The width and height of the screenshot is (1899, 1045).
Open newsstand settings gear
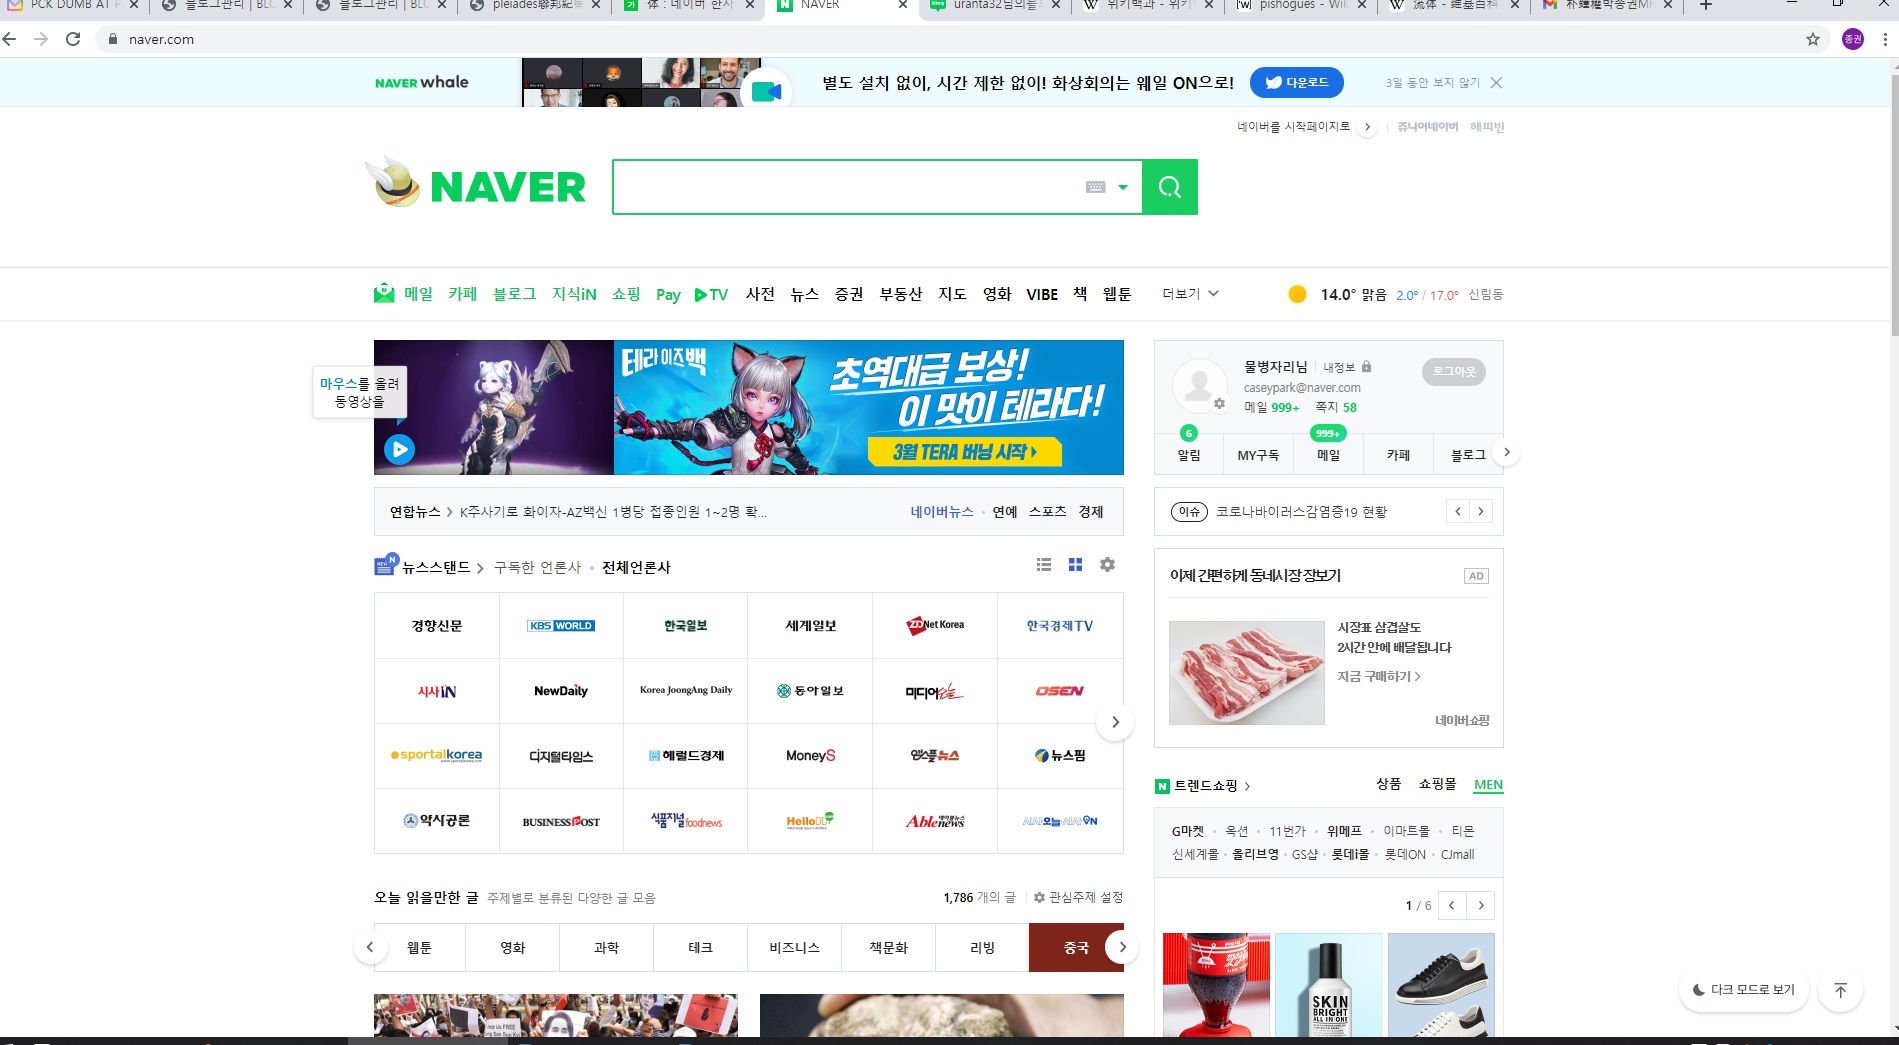click(1107, 565)
